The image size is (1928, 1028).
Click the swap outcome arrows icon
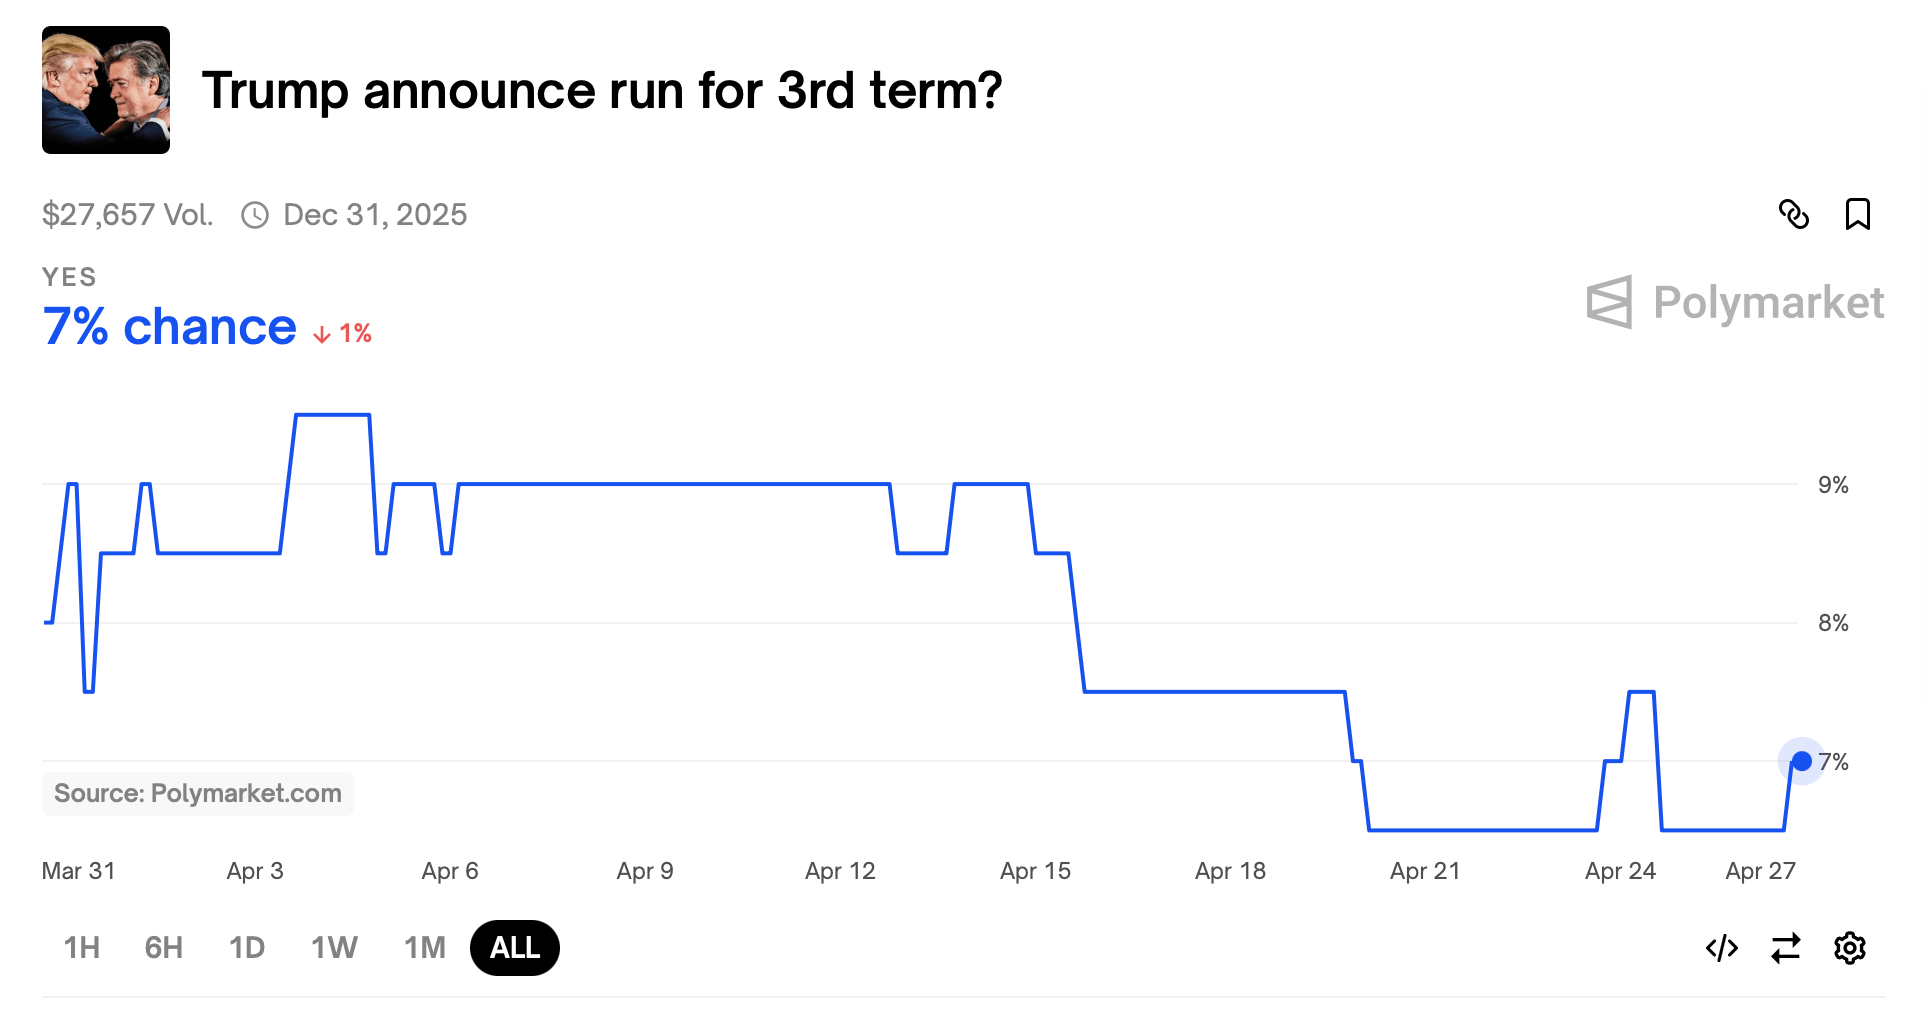click(x=1786, y=948)
